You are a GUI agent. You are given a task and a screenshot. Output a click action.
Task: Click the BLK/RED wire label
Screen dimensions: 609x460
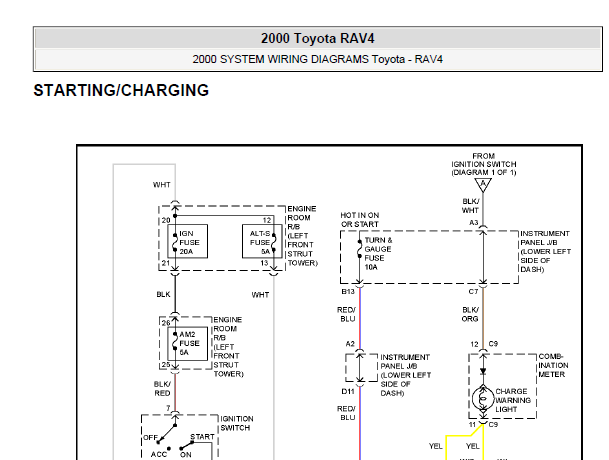(x=162, y=389)
